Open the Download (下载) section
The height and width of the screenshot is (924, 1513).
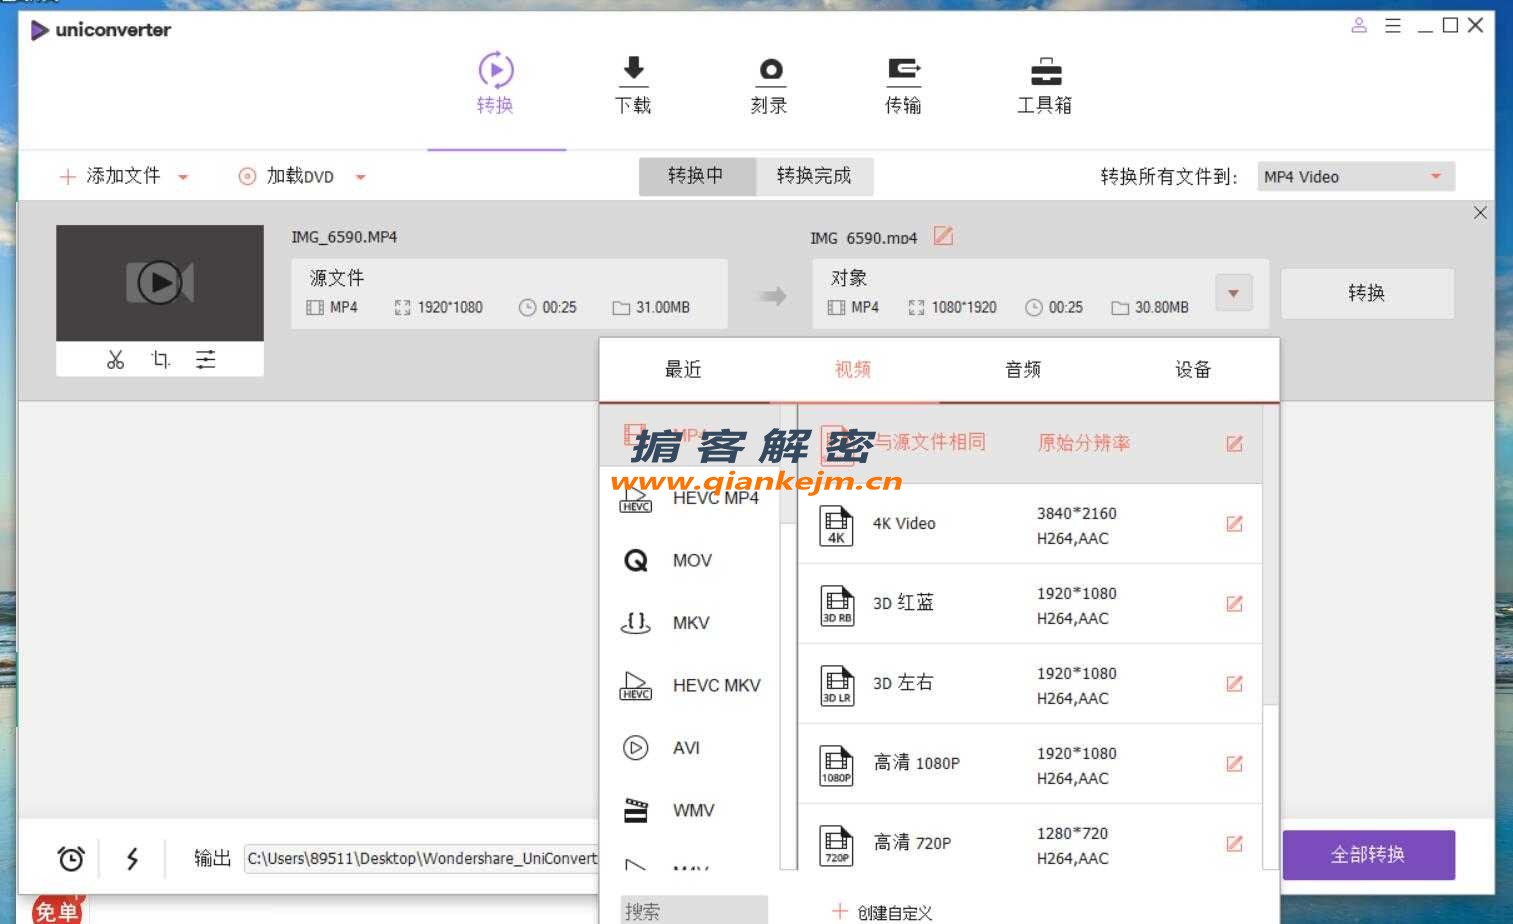pos(633,84)
